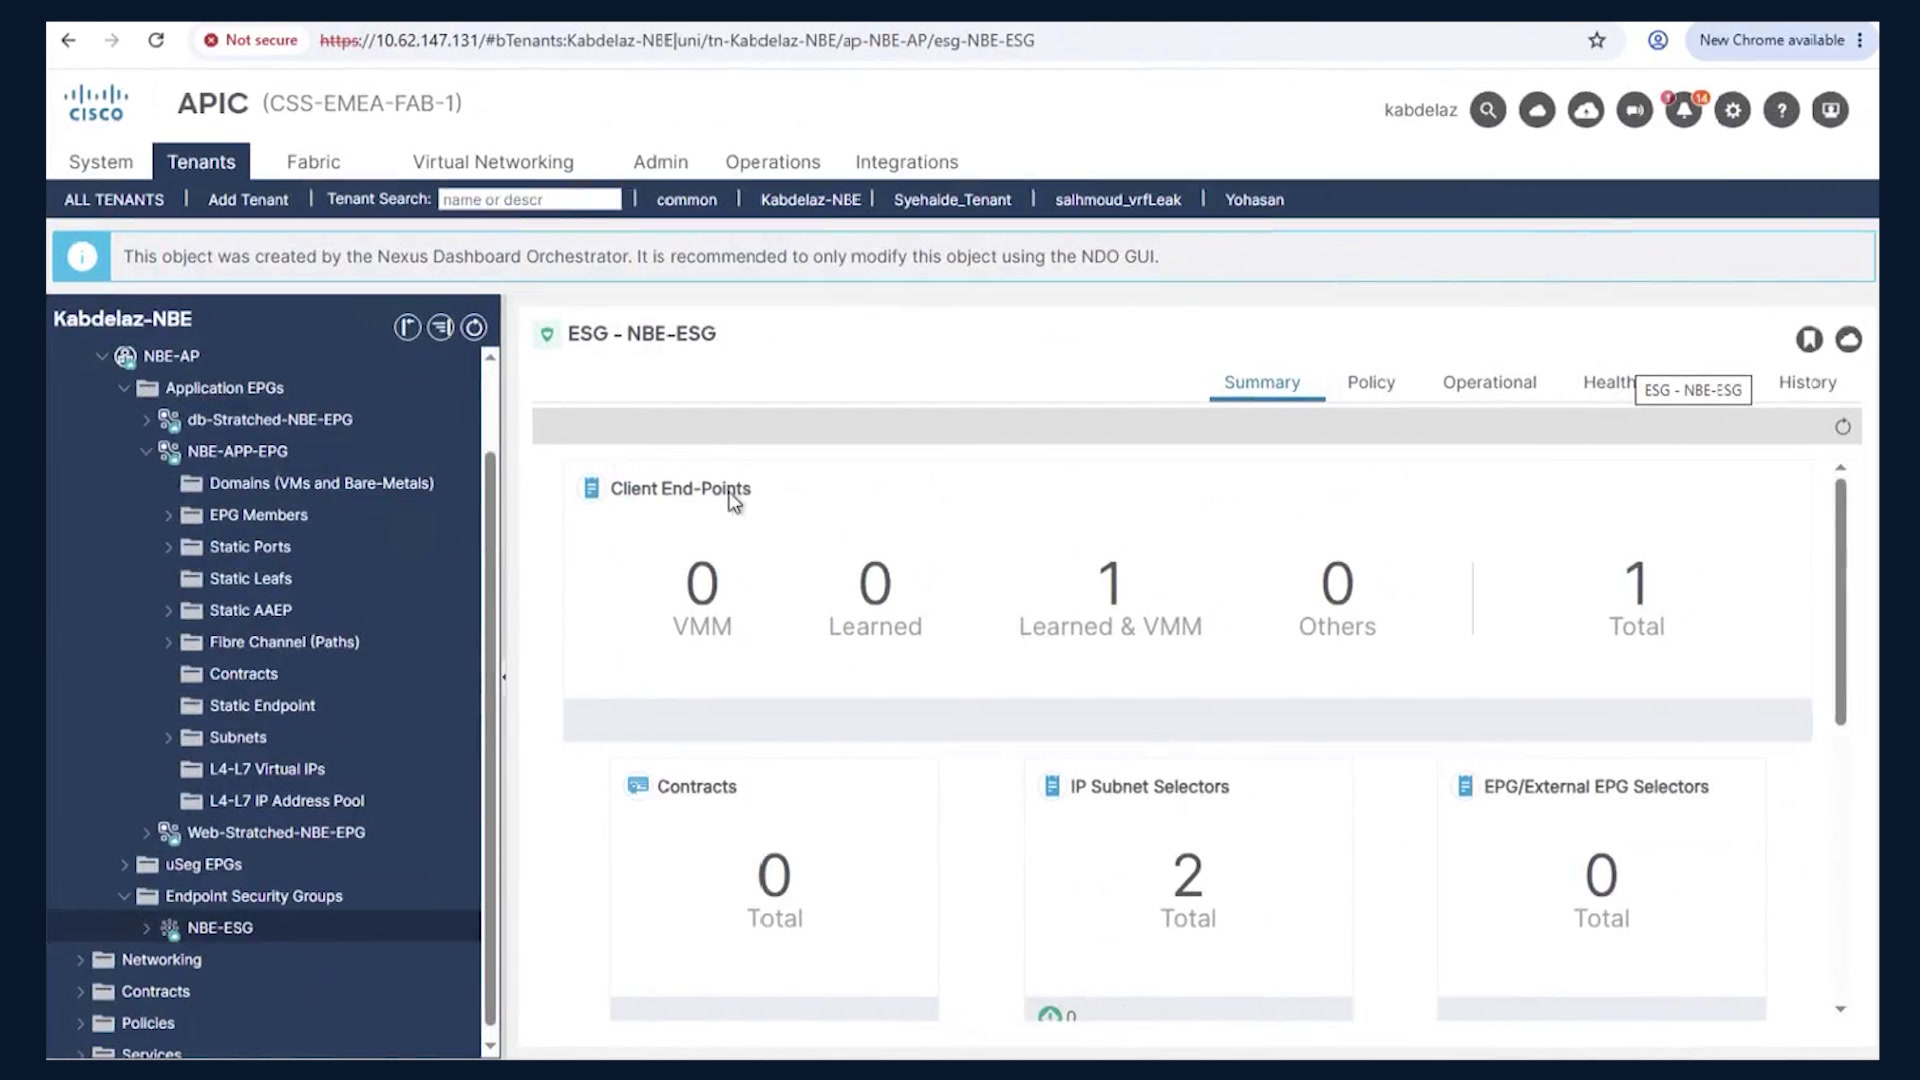Screen dimensions: 1920x1080
Task: Expand the Networking folder
Action: 80,960
